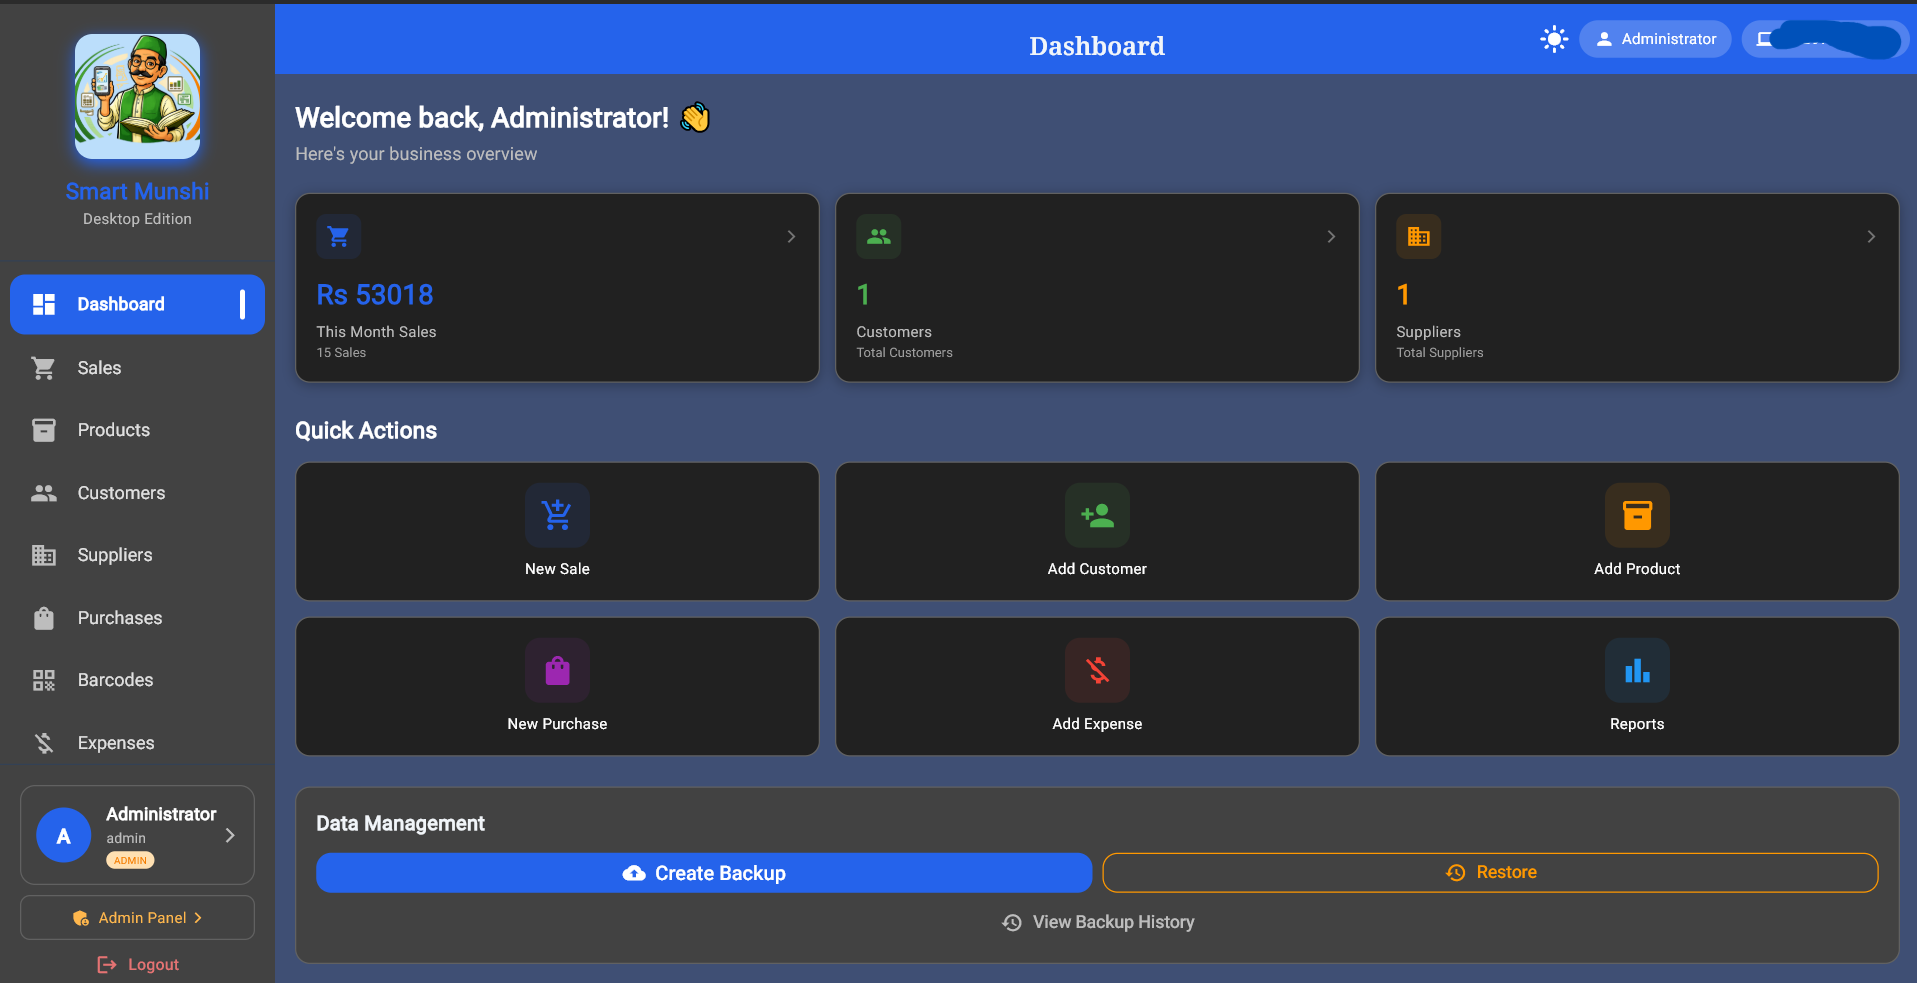
Task: Click the Add Product box icon
Action: click(x=1637, y=515)
